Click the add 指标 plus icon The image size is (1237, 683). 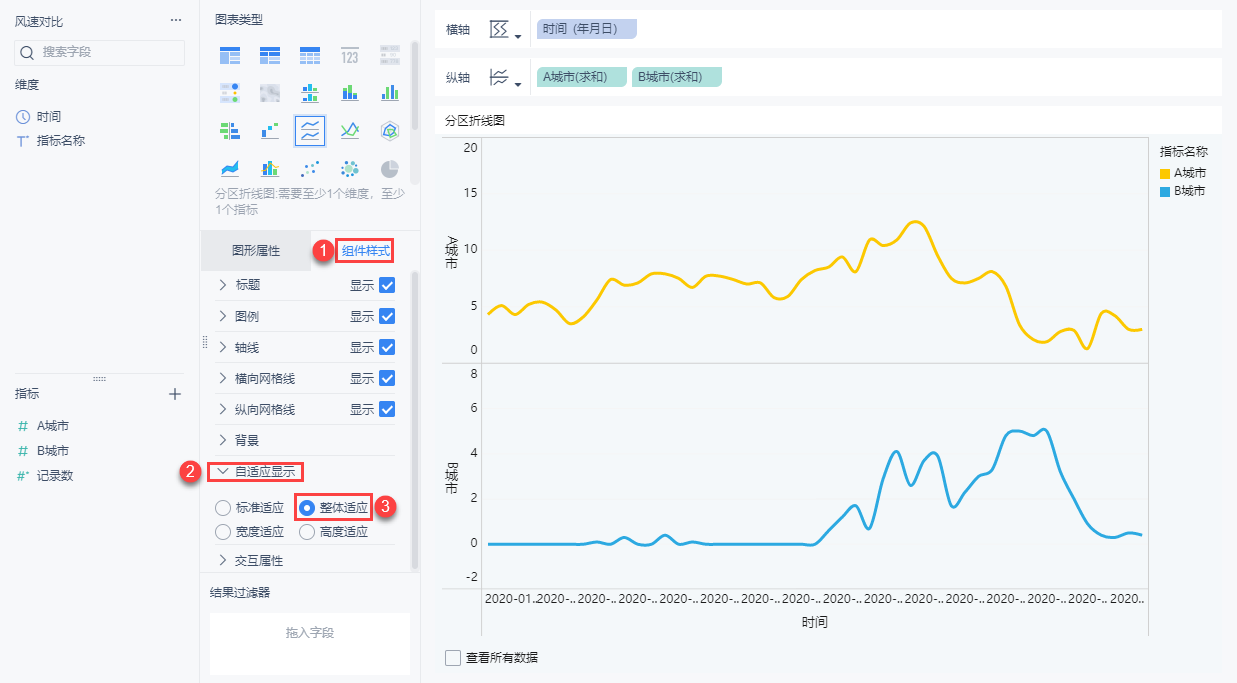pos(175,394)
